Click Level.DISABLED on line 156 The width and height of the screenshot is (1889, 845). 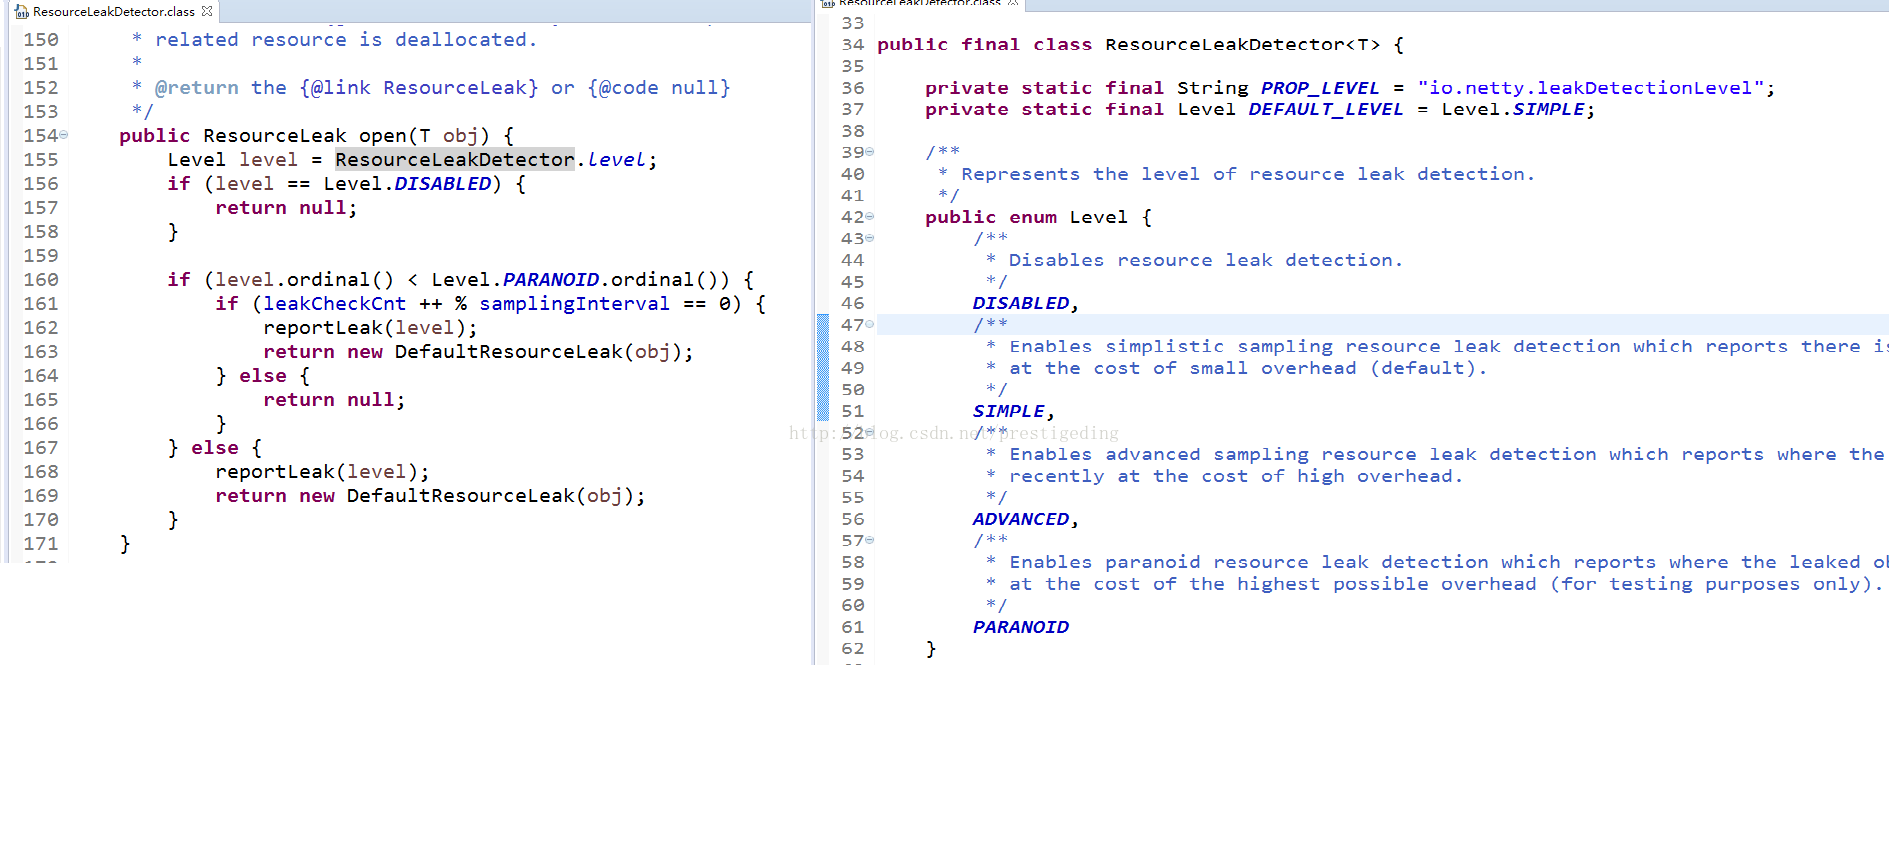(408, 184)
